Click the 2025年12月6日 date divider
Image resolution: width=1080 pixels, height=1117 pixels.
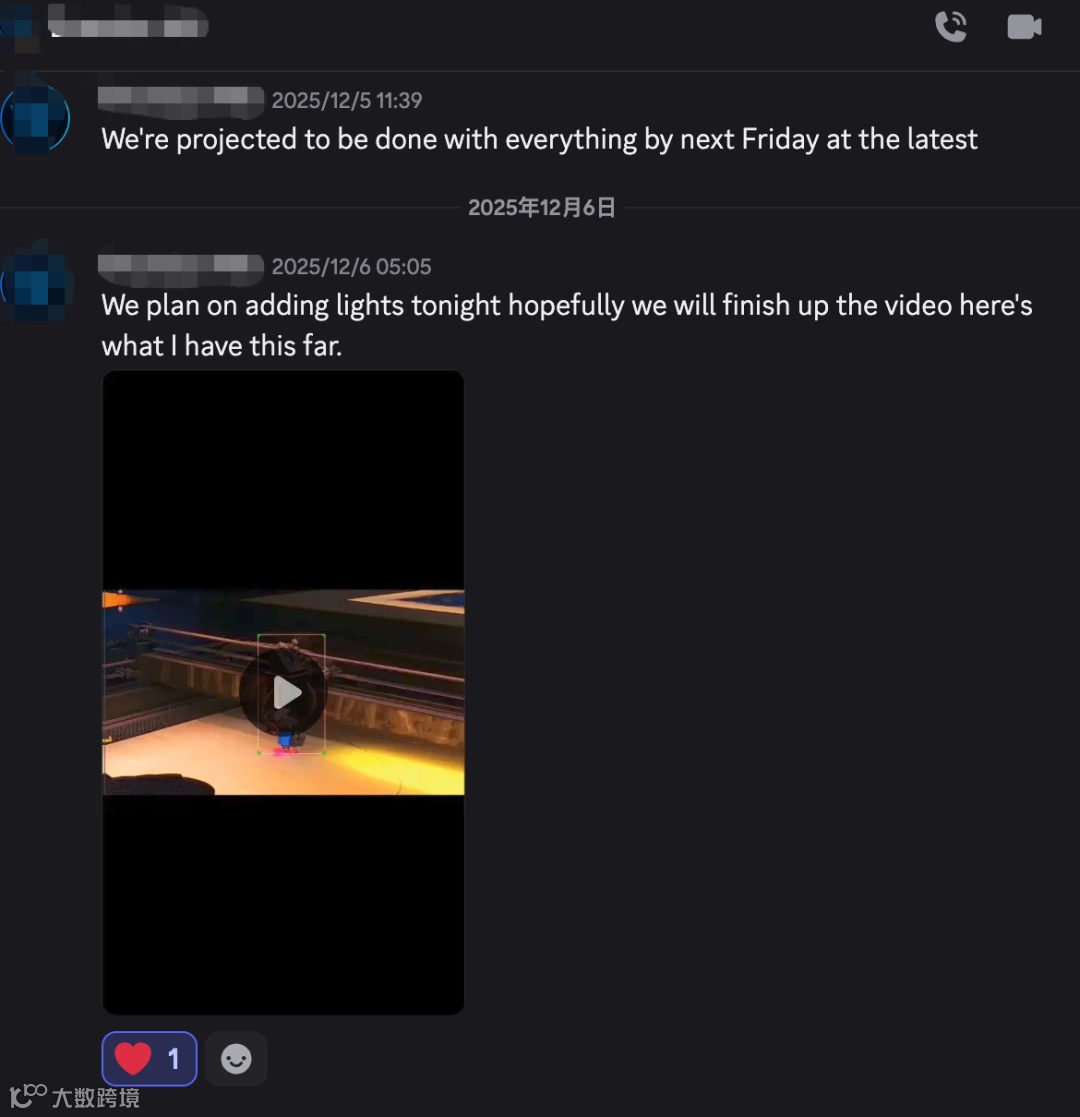point(541,207)
